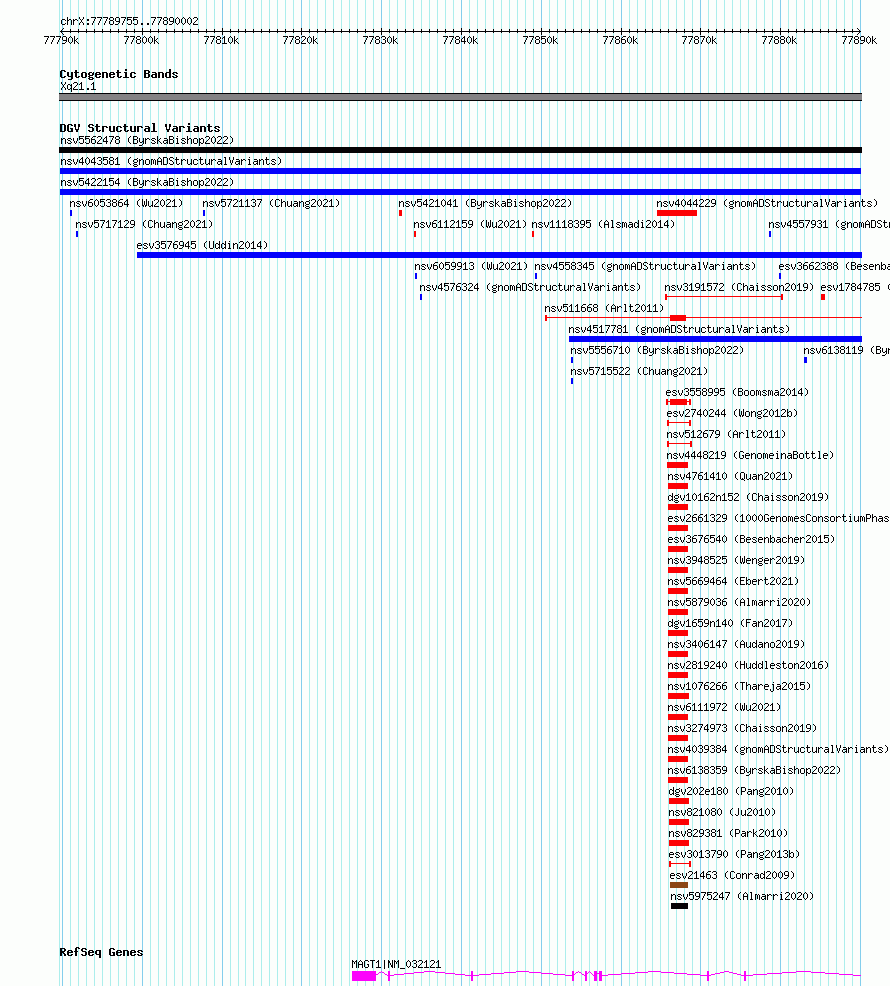This screenshot has height=986, width=890.
Task: Click the nsv5562478 (ByrskaBishop2022) variant label
Action: pyautogui.click(x=147, y=140)
